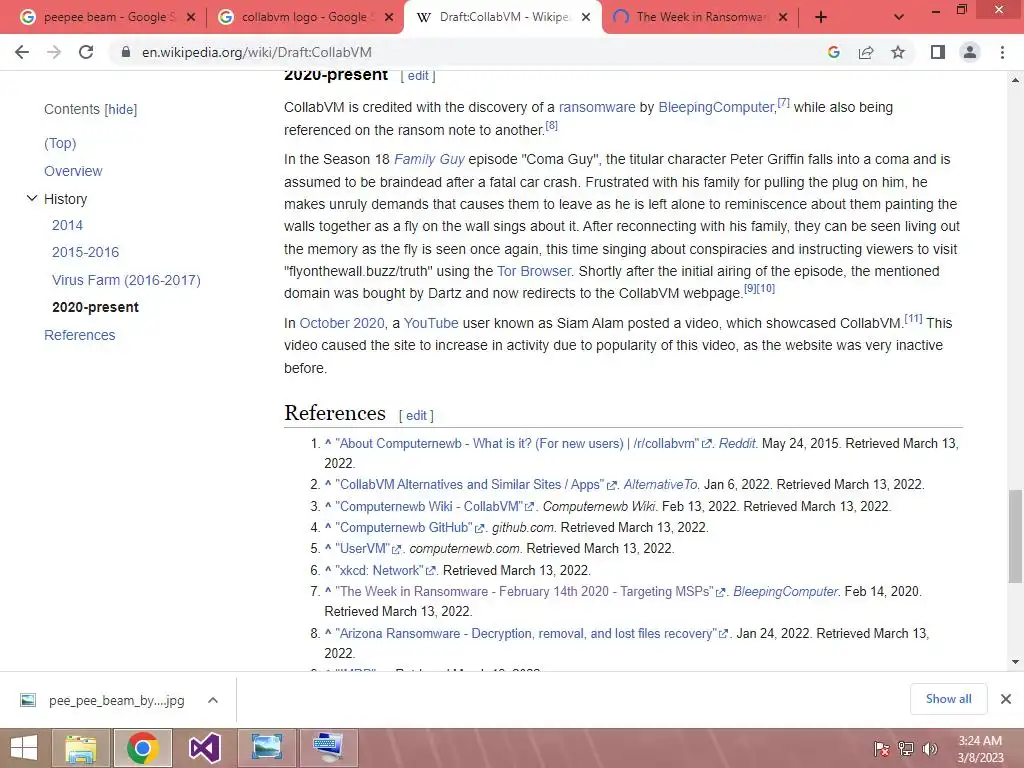
Task: Expand download item options chevron
Action: coord(213,700)
